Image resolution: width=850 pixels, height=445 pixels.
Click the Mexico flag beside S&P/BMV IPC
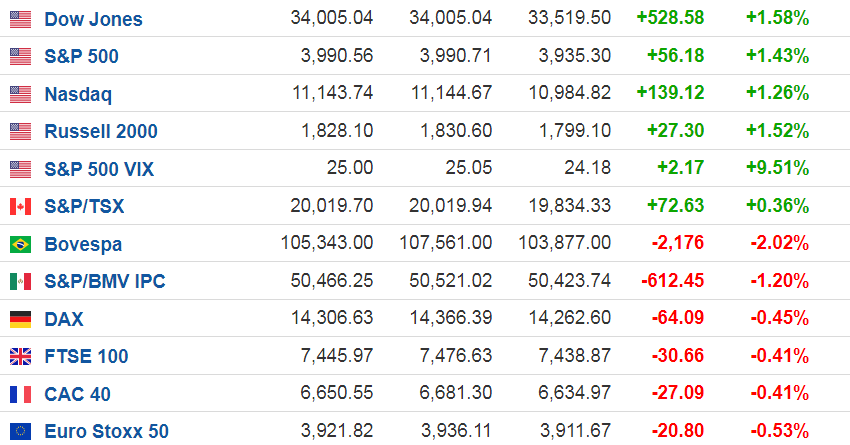20,282
